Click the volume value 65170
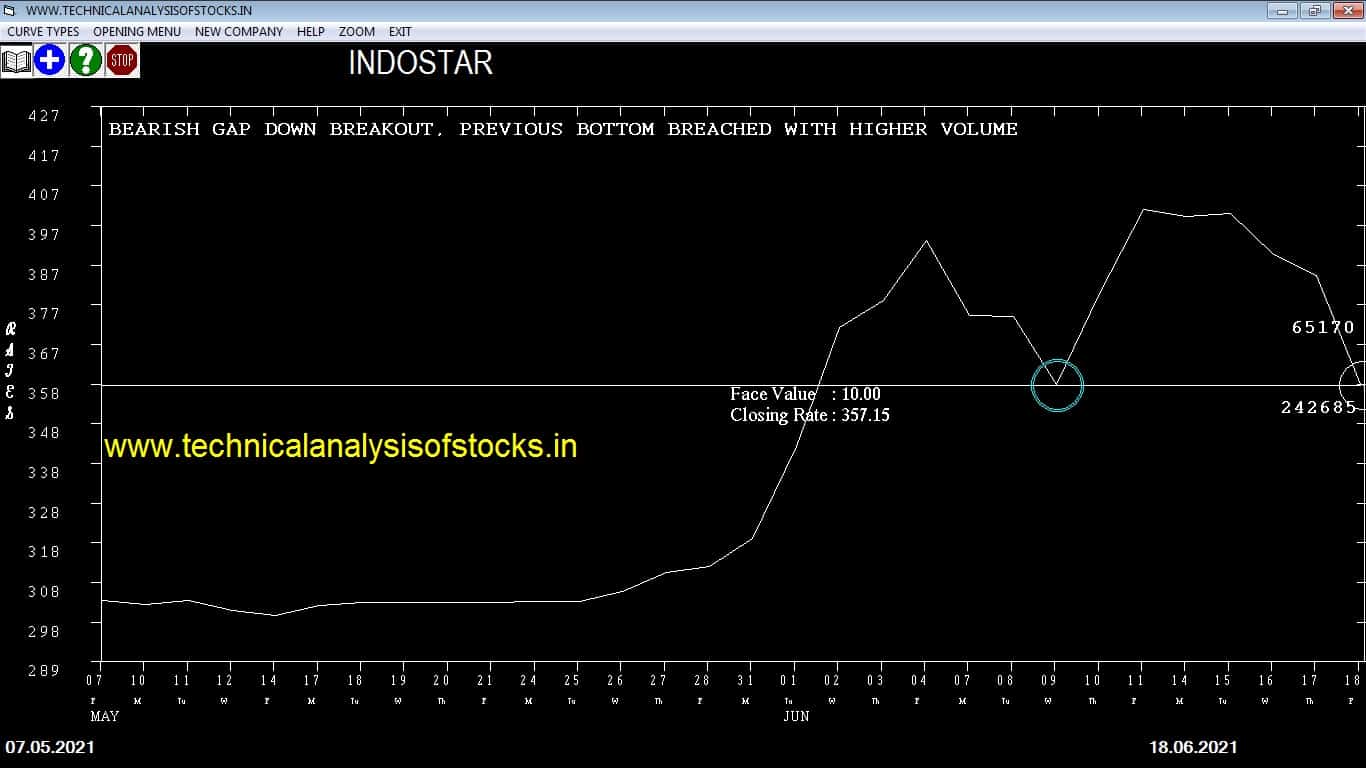This screenshot has width=1366, height=768. (1323, 327)
